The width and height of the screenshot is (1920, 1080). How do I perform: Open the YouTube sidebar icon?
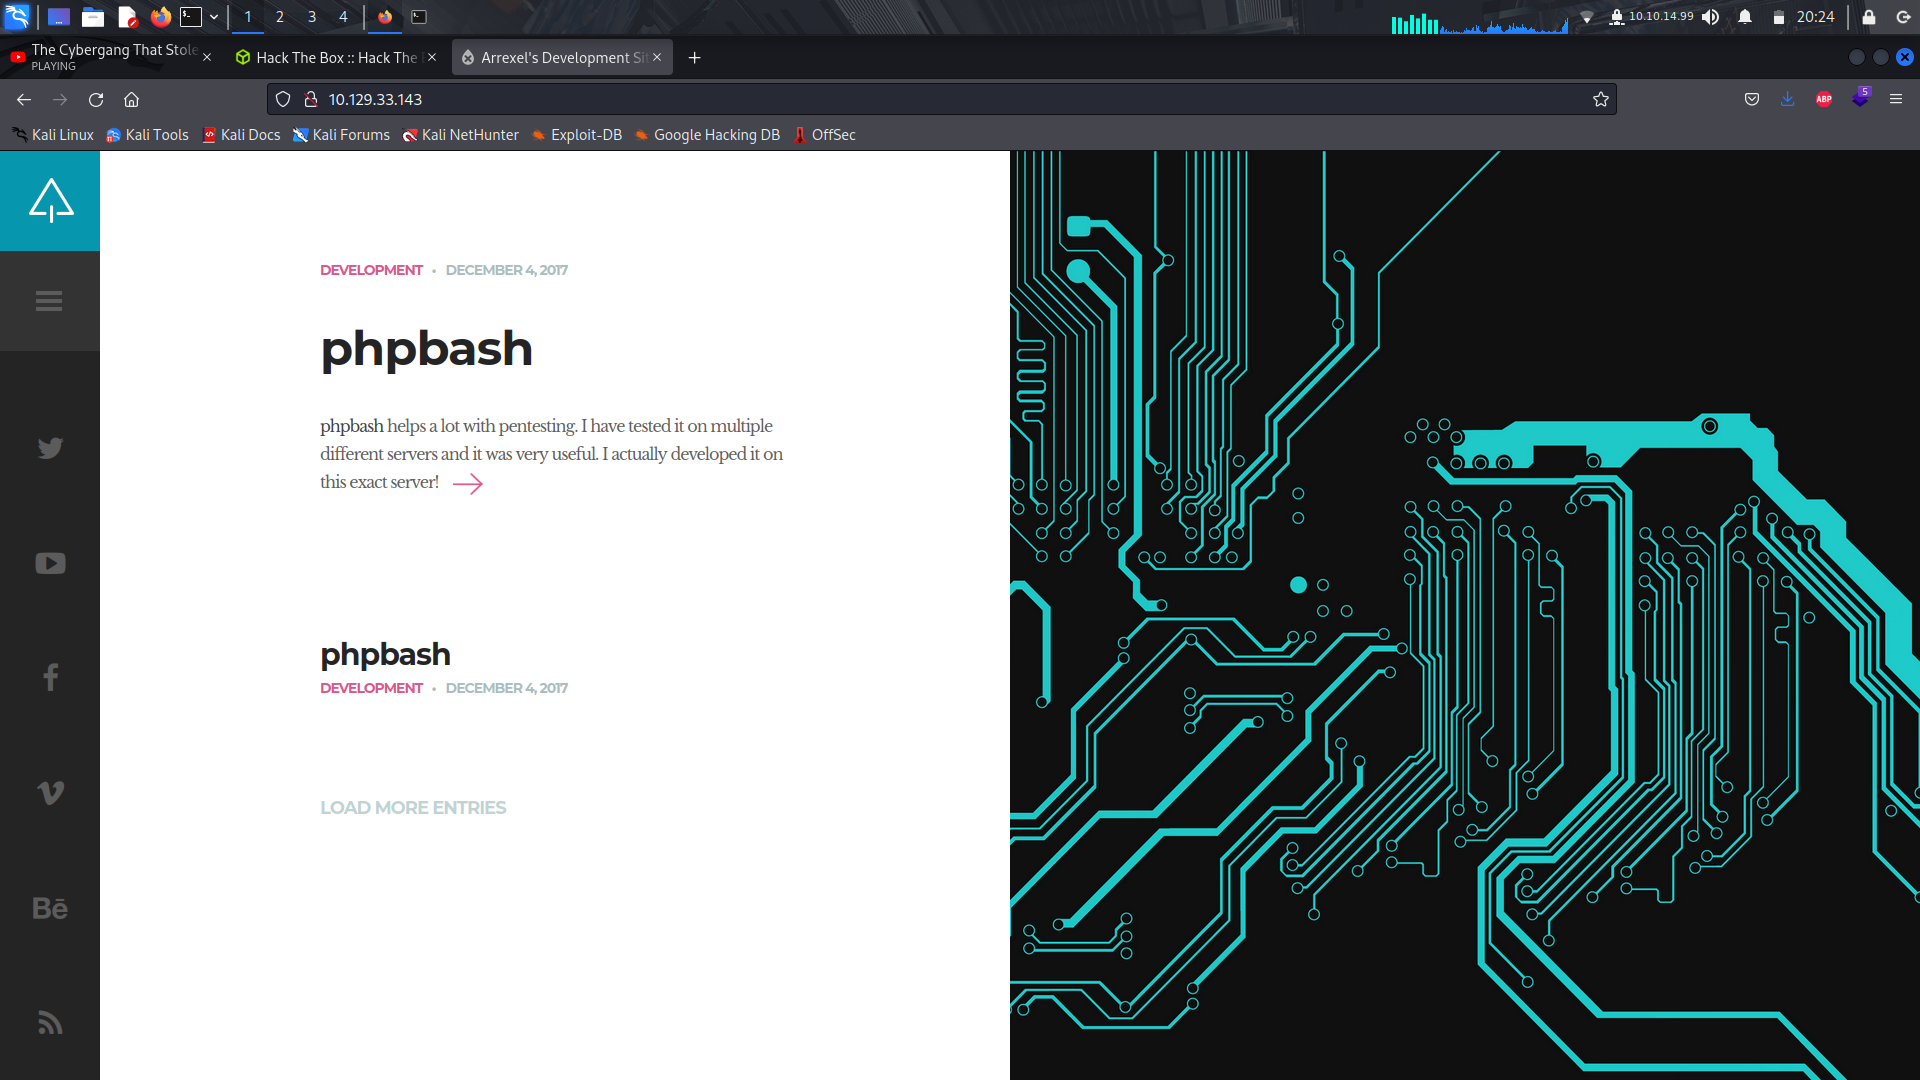point(50,564)
